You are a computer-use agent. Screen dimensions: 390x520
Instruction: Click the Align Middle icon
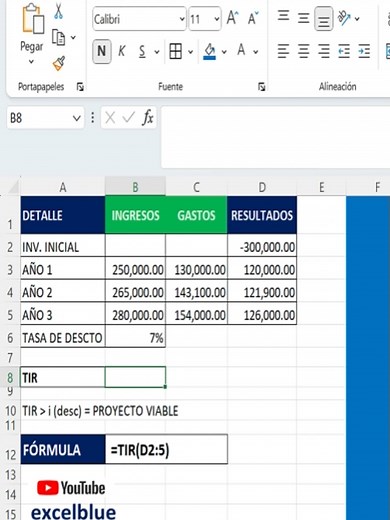click(x=303, y=18)
